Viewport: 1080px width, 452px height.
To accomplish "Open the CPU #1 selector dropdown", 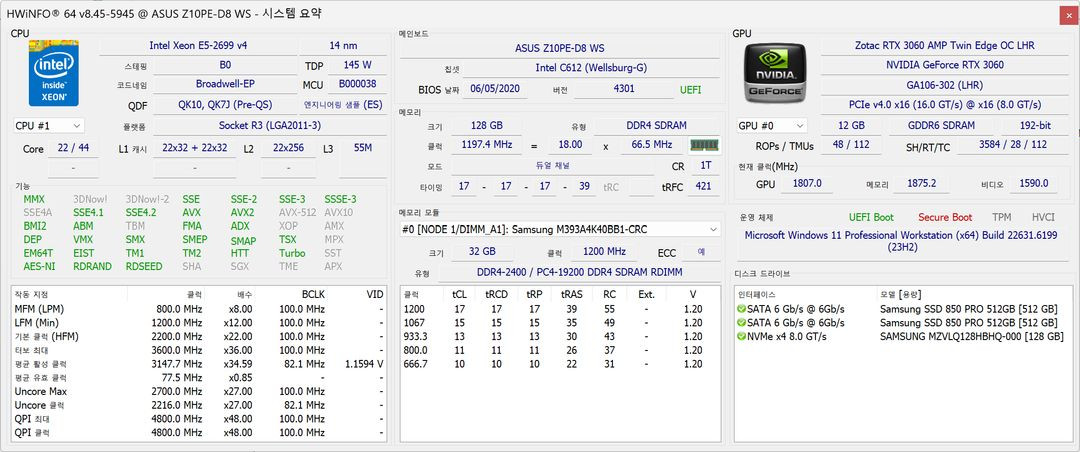I will click(49, 125).
